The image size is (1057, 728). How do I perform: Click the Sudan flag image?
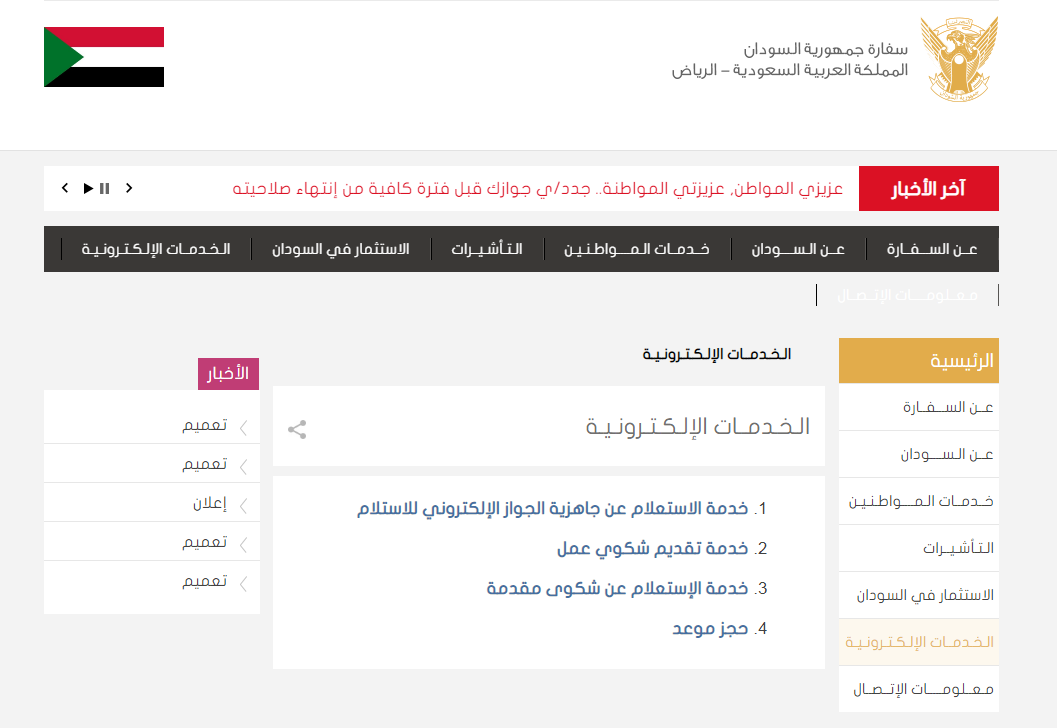[x=104, y=57]
